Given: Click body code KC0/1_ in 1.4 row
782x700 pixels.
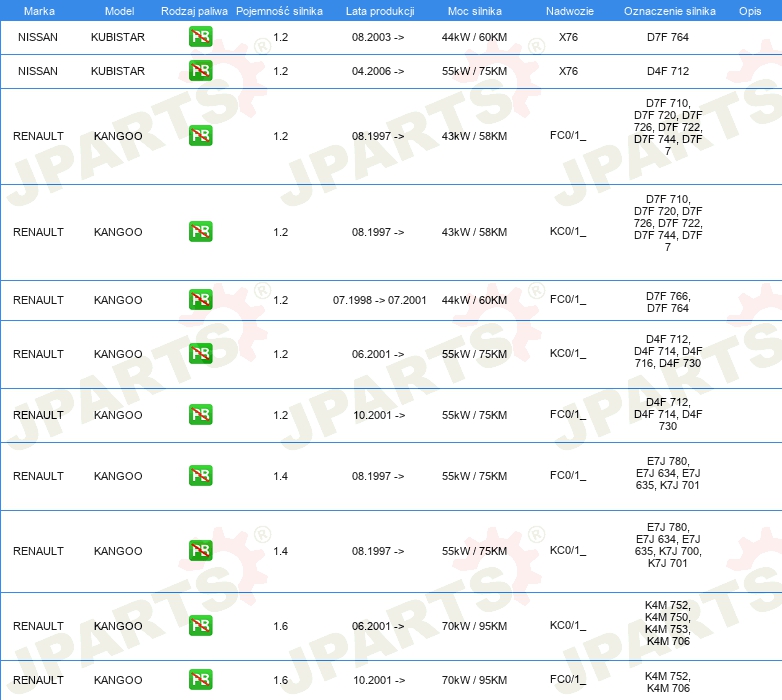Looking at the screenshot, I should (x=568, y=550).
